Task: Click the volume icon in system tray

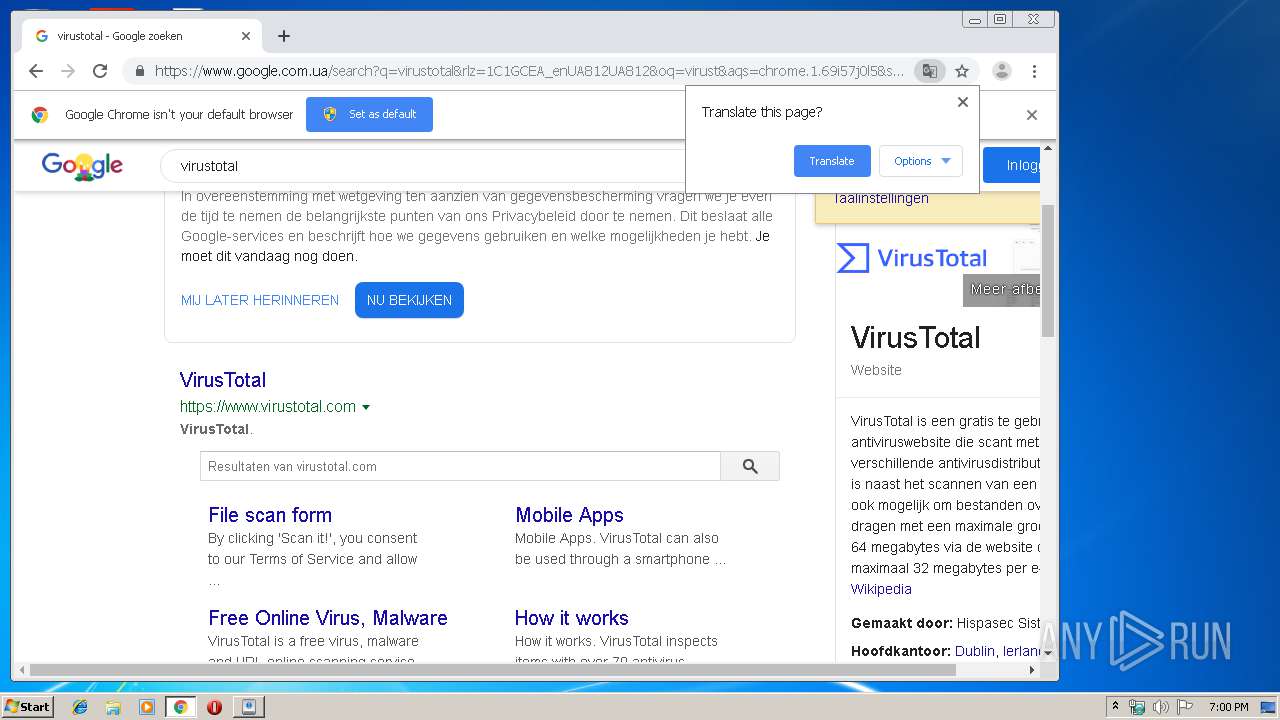Action: click(1161, 707)
